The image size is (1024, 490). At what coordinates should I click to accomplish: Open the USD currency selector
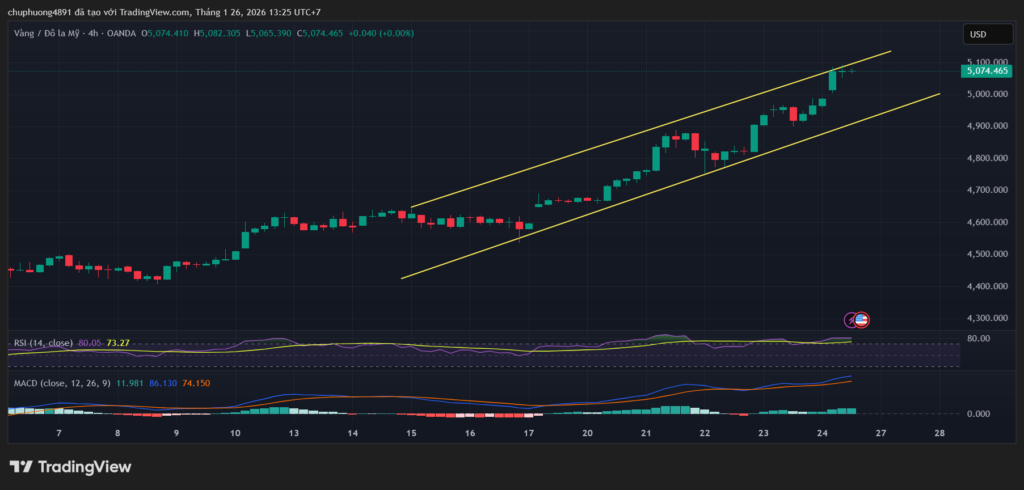977,34
